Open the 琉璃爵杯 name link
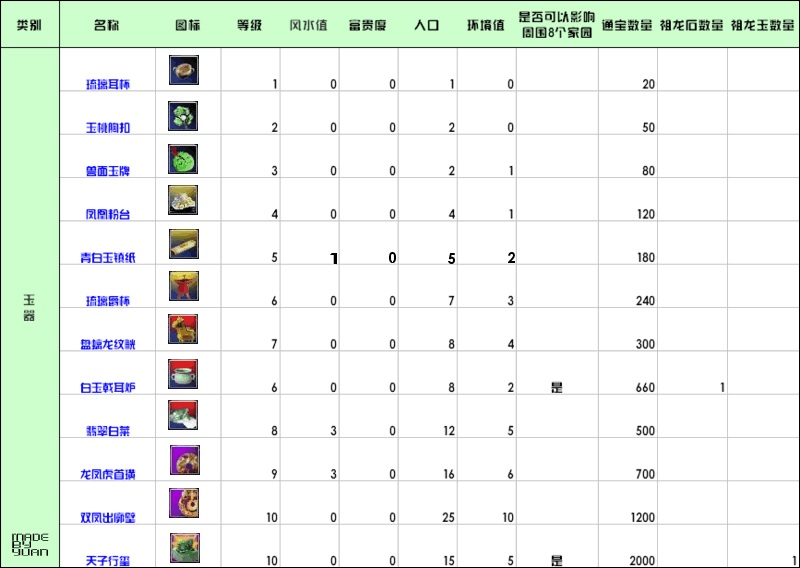This screenshot has width=800, height=568. (108, 301)
